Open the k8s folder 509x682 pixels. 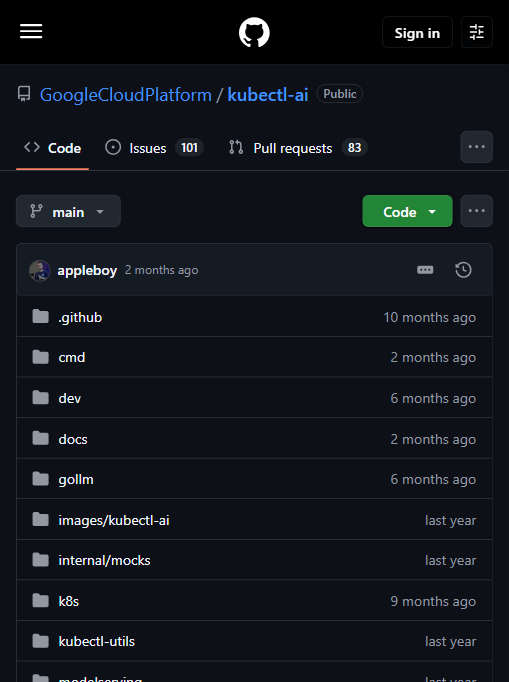point(68,602)
